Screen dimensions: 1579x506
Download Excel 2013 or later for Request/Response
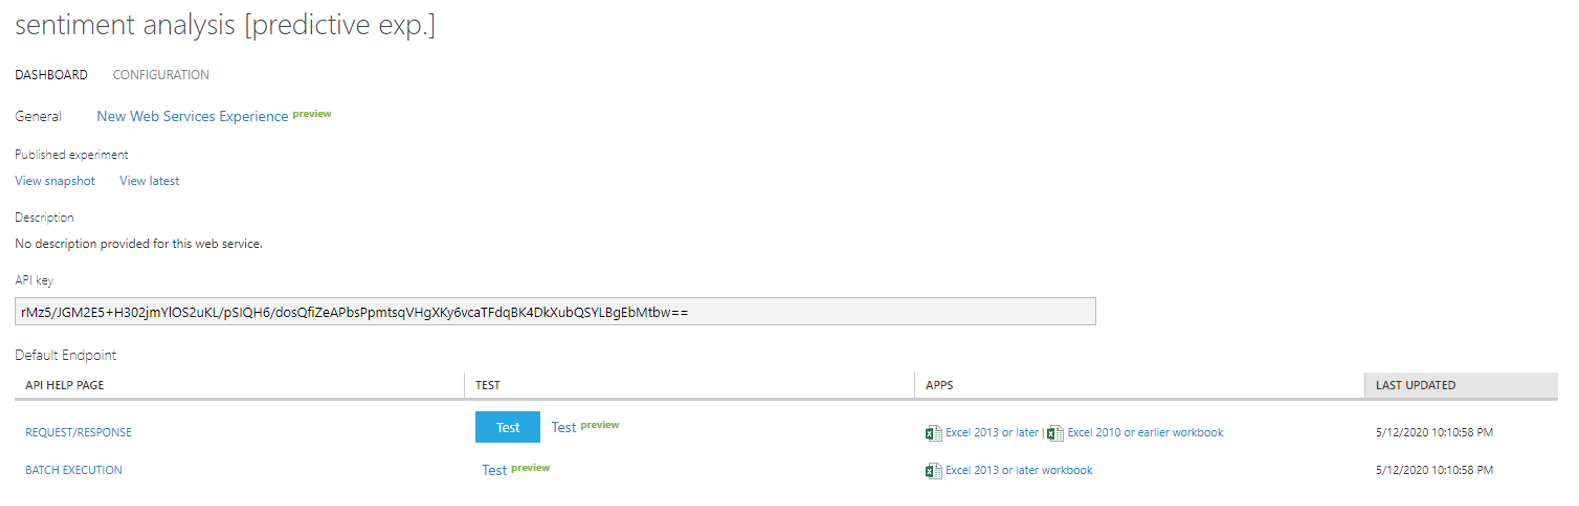991,433
